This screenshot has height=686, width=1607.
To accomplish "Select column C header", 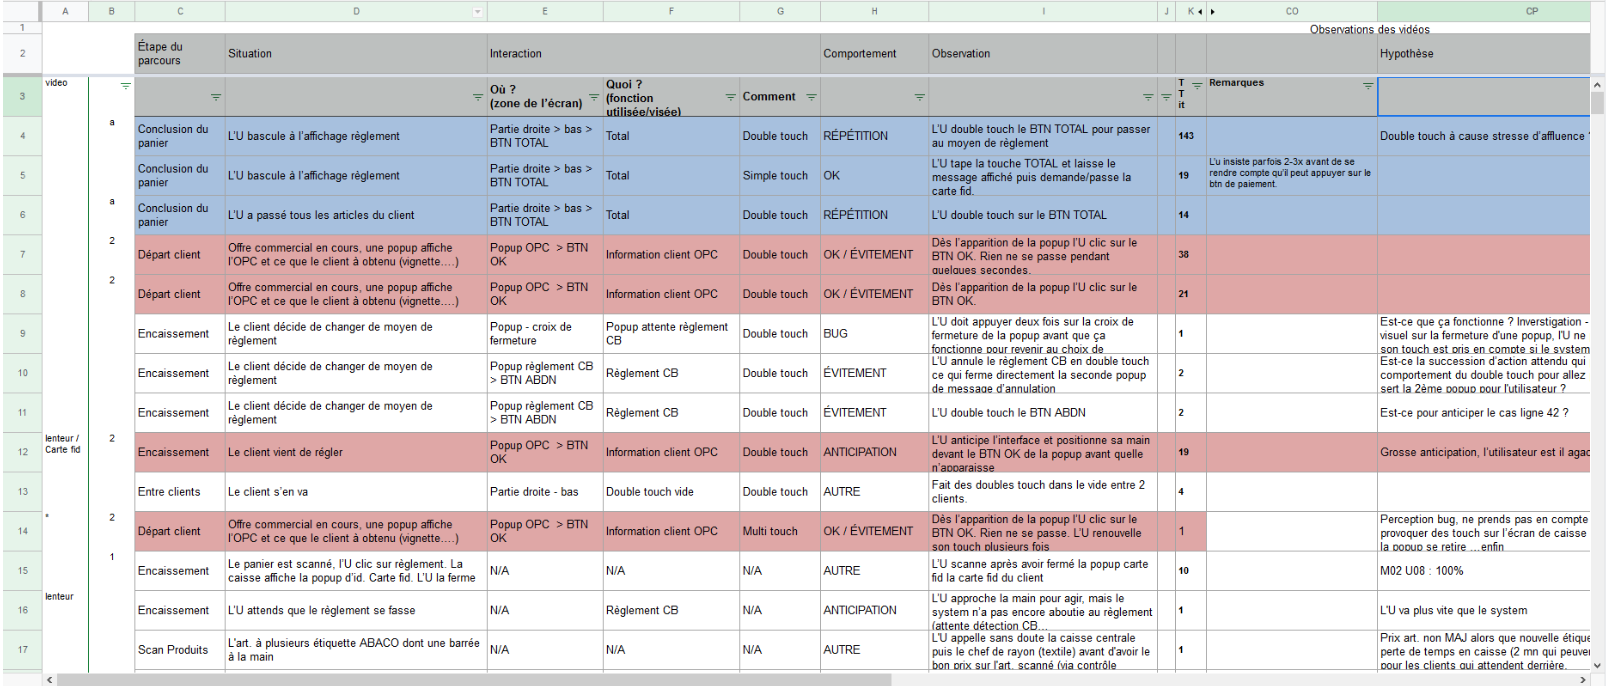I will pyautogui.click(x=180, y=11).
